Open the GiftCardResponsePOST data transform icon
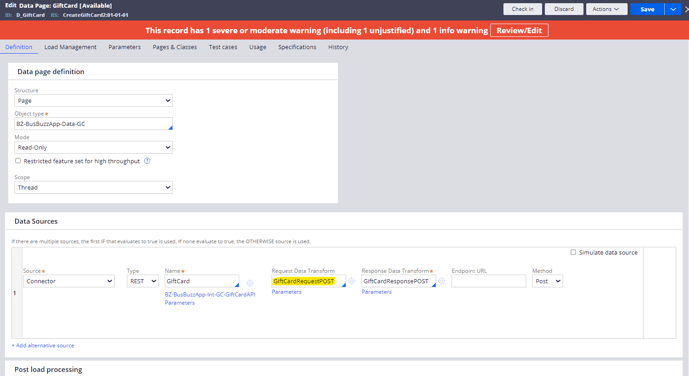 click(442, 281)
